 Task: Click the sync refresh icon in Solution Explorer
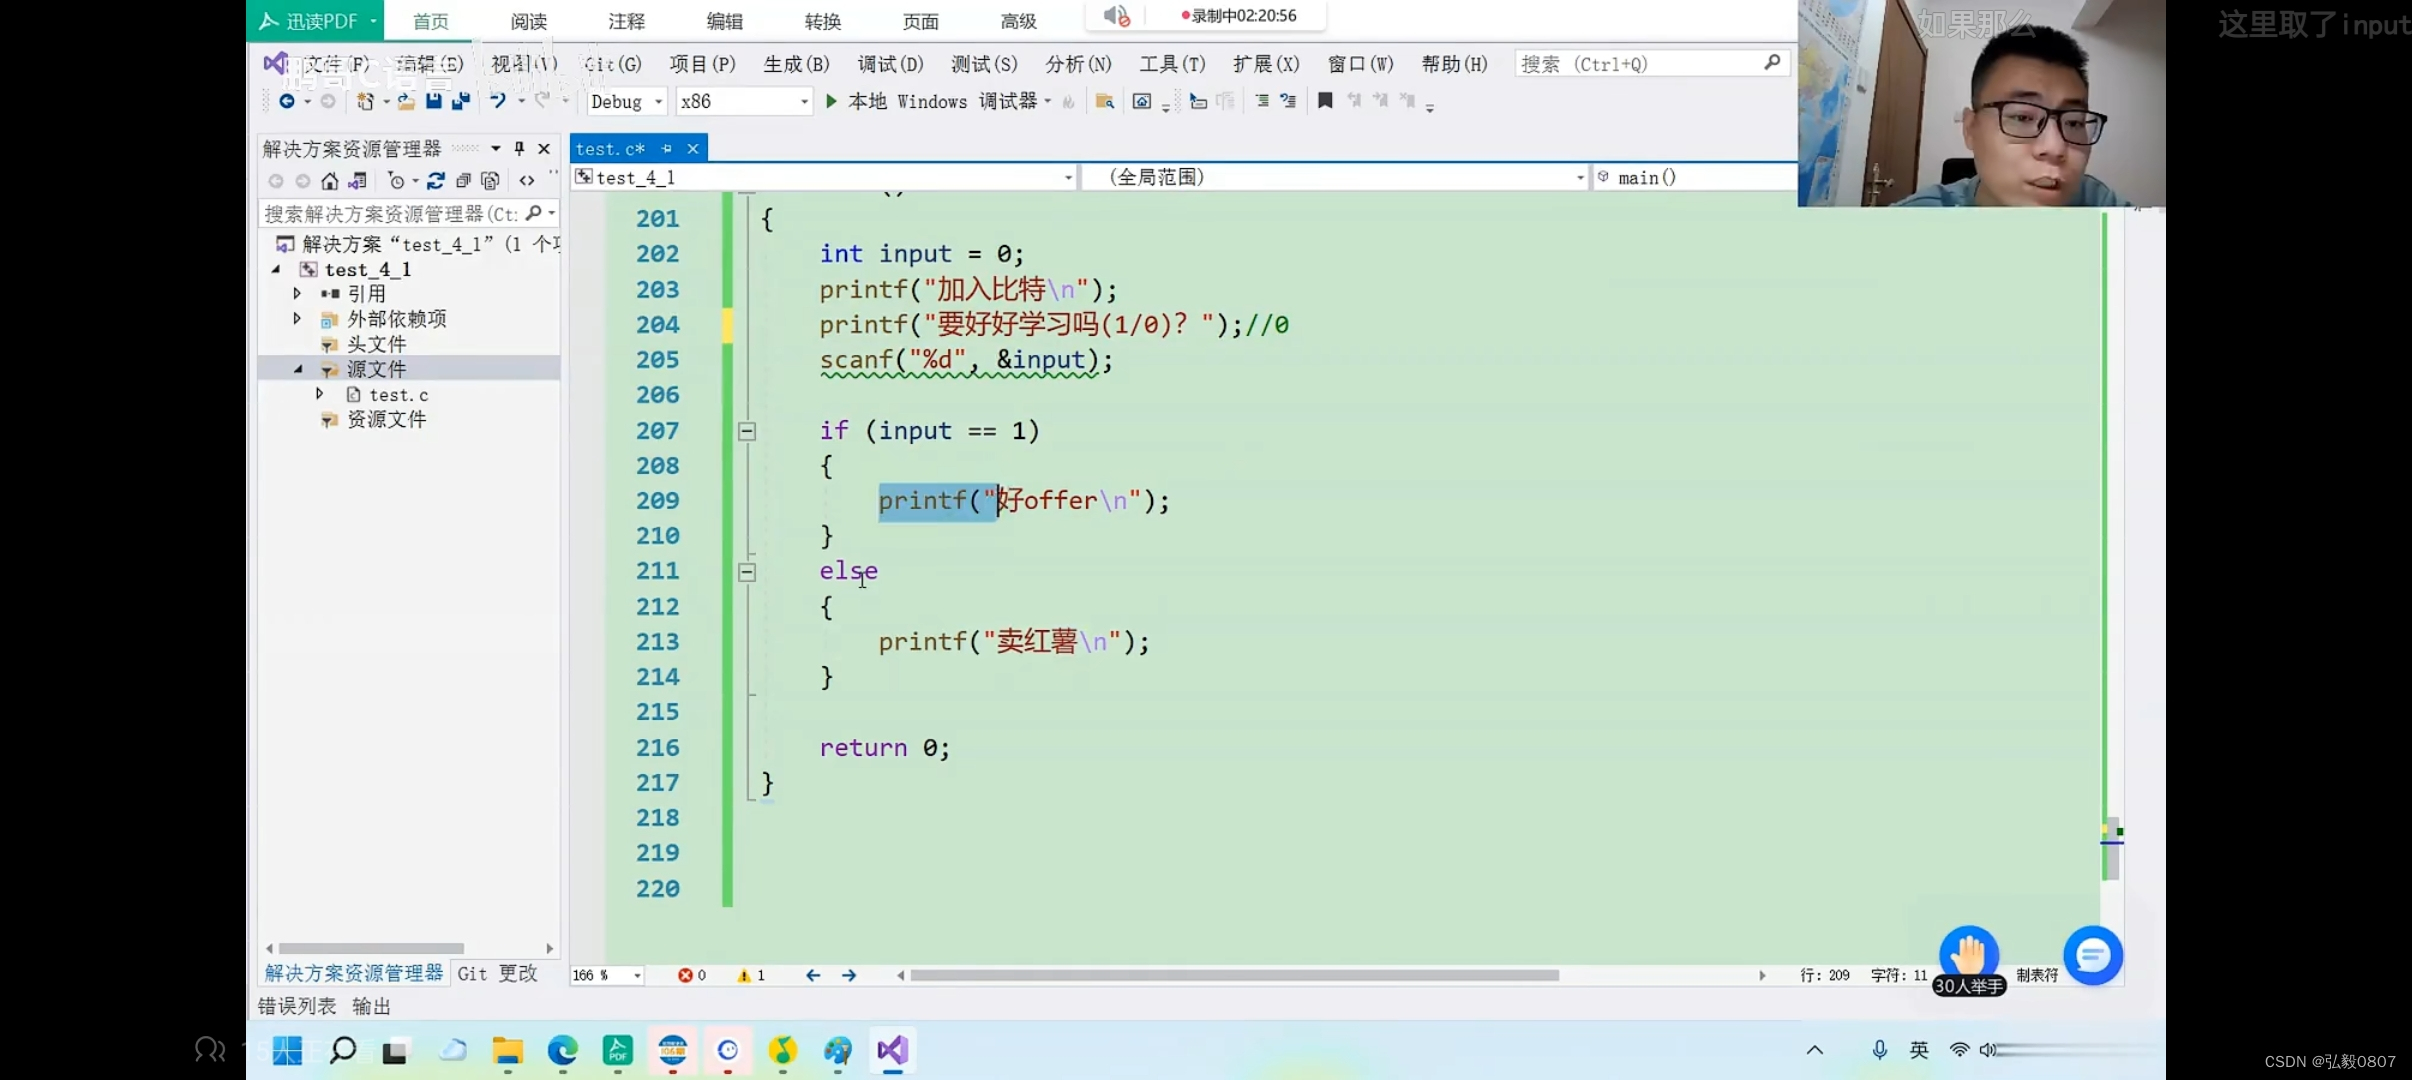(436, 181)
